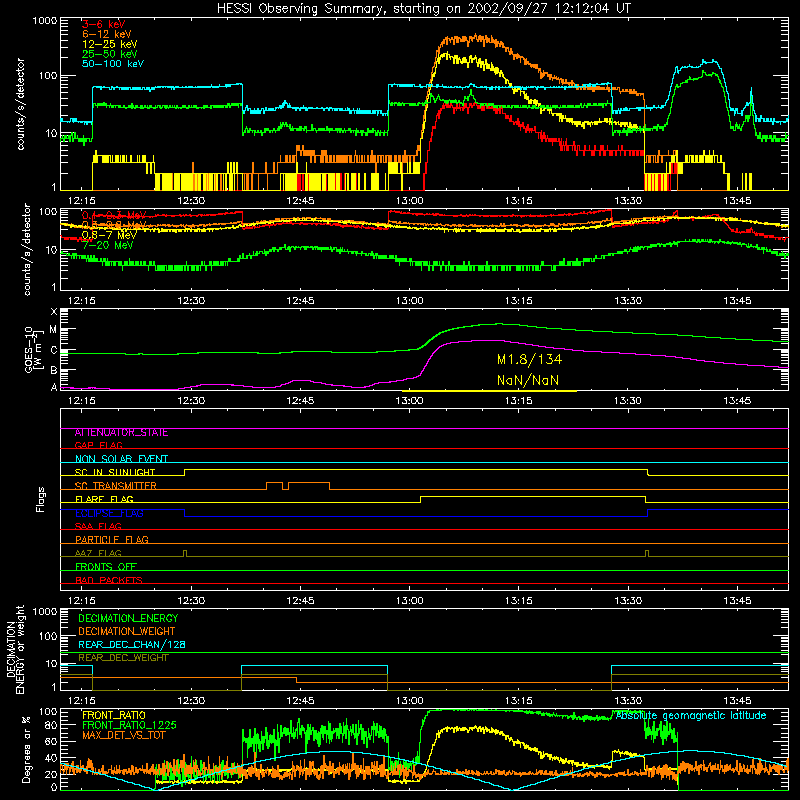Select the ATTENUATOR_STATE flag label
The height and width of the screenshot is (800, 800).
[121, 433]
